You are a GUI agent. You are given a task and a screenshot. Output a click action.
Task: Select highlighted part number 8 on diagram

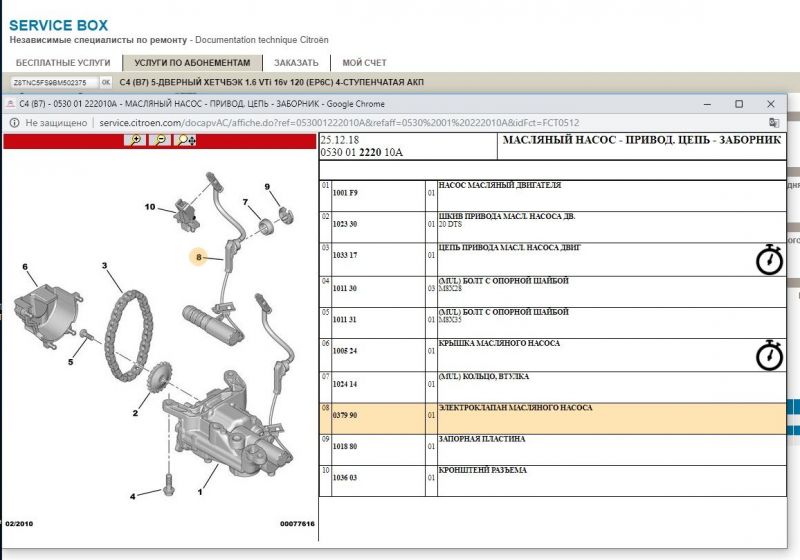pos(199,257)
